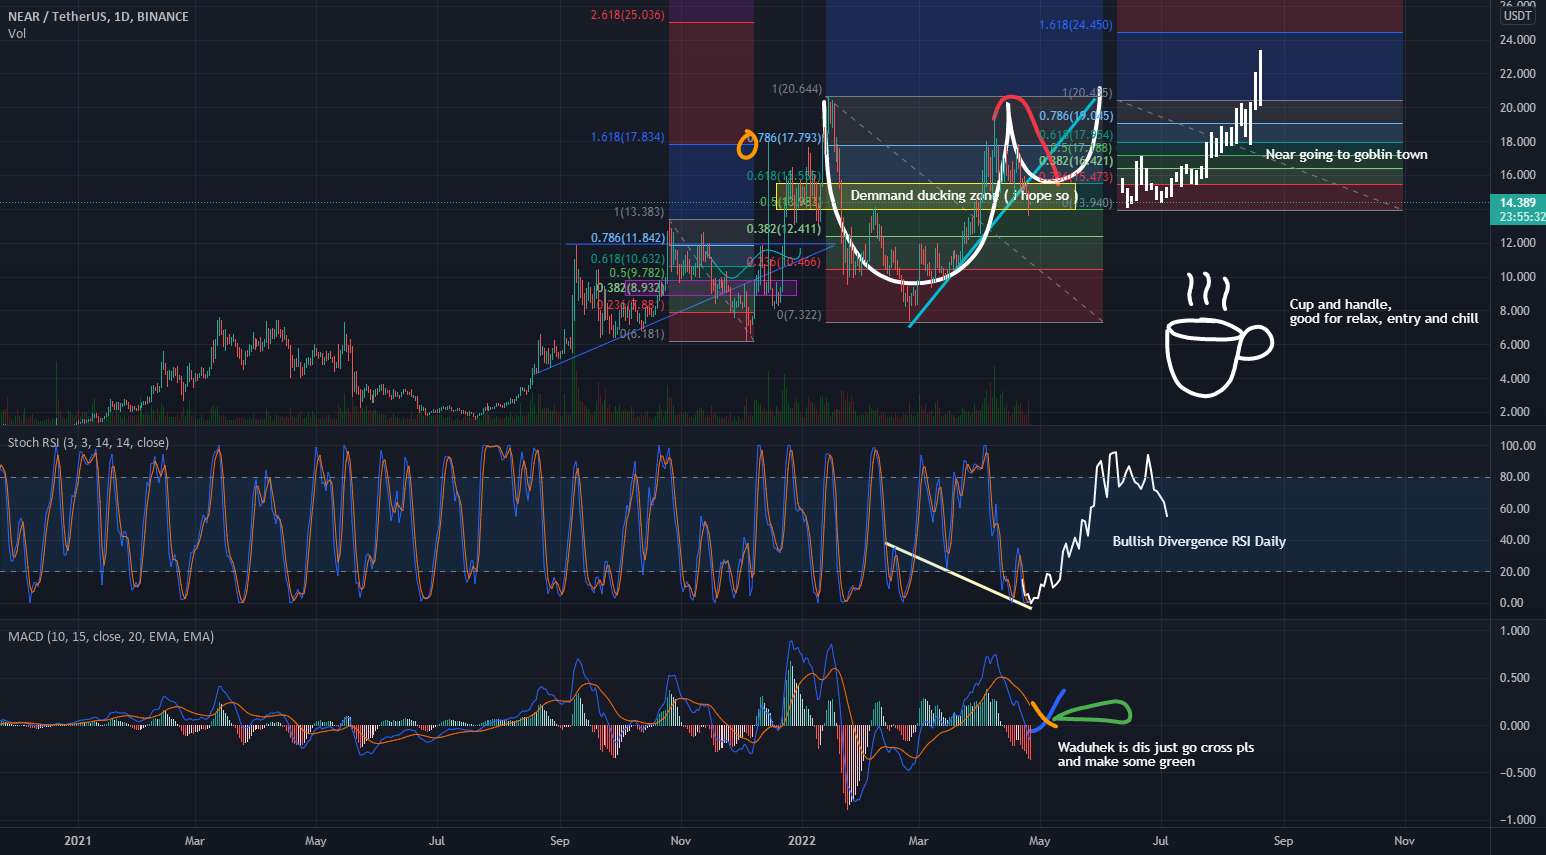Click the current price tag 14.389
The image size is (1546, 855).
(x=1518, y=203)
